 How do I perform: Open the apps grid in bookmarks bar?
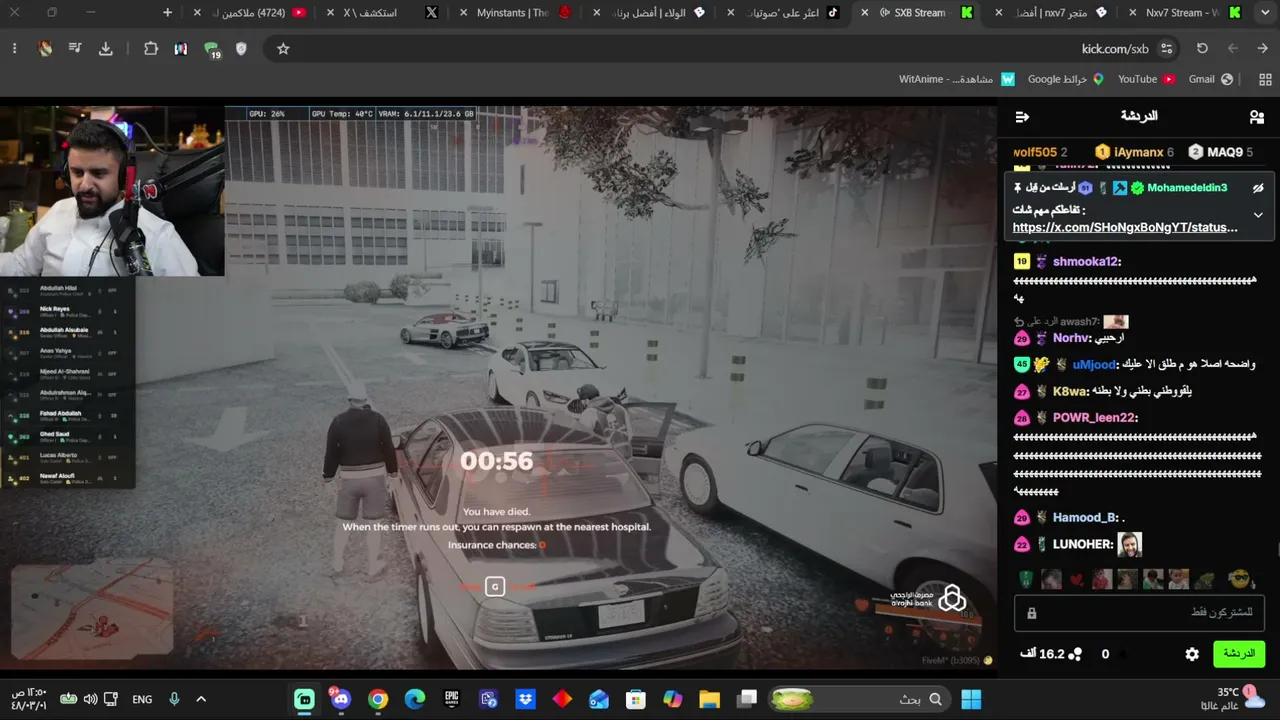(x=1265, y=79)
